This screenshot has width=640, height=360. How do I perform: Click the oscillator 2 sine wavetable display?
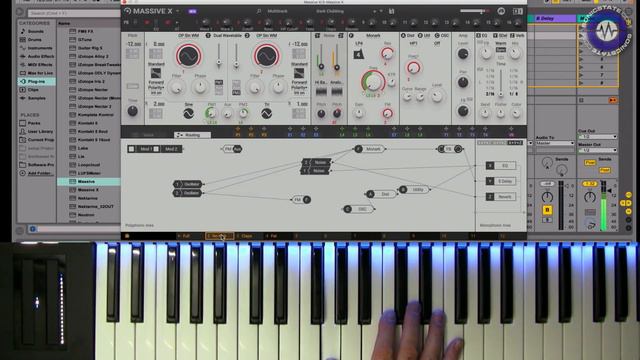click(x=267, y=56)
